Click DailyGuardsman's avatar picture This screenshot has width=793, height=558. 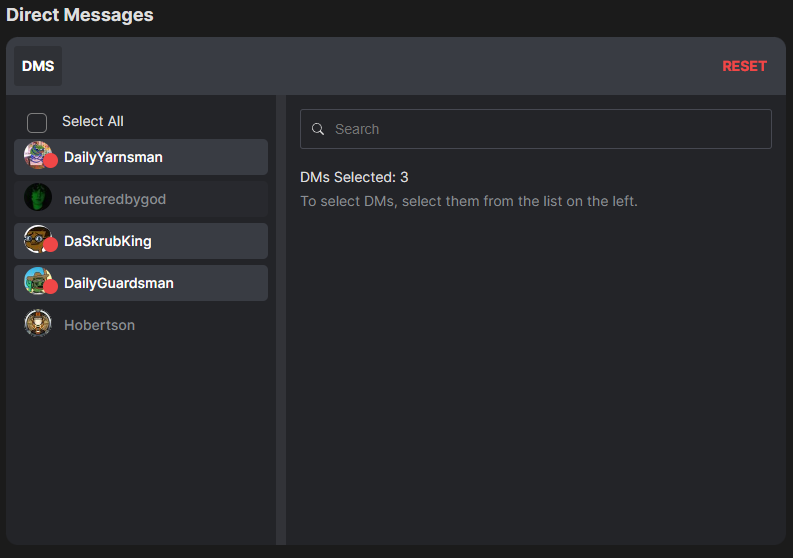point(36,281)
